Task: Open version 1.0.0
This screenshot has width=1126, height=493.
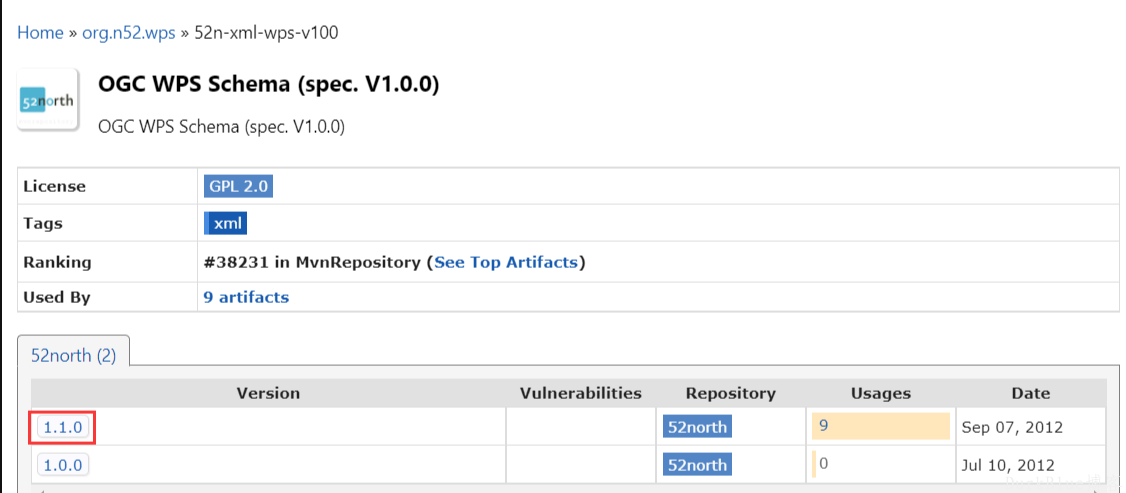Action: (x=63, y=465)
